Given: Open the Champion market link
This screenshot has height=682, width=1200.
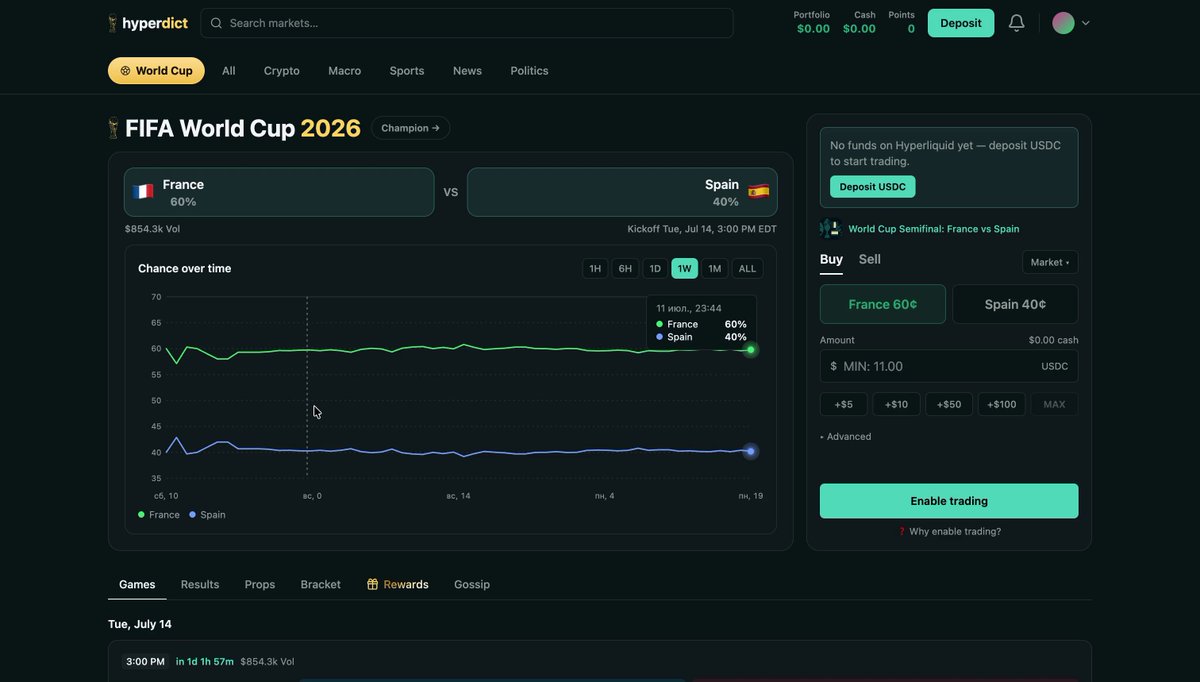Looking at the screenshot, I should pos(411,128).
